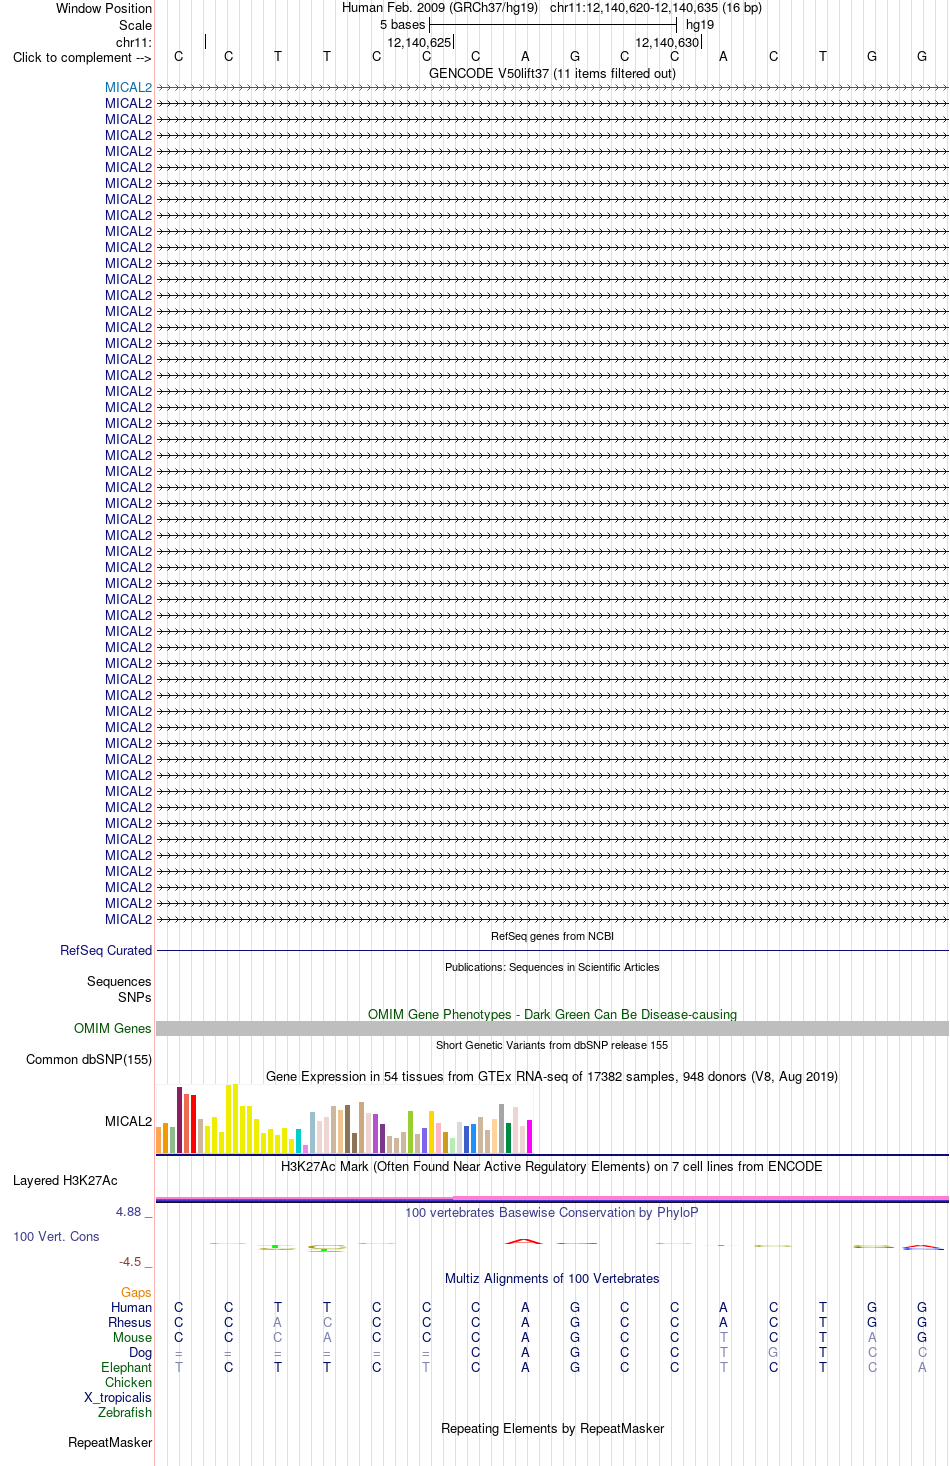The image size is (950, 1466).
Task: Open OMIM Gene Phenotypes track title
Action: 552,1014
